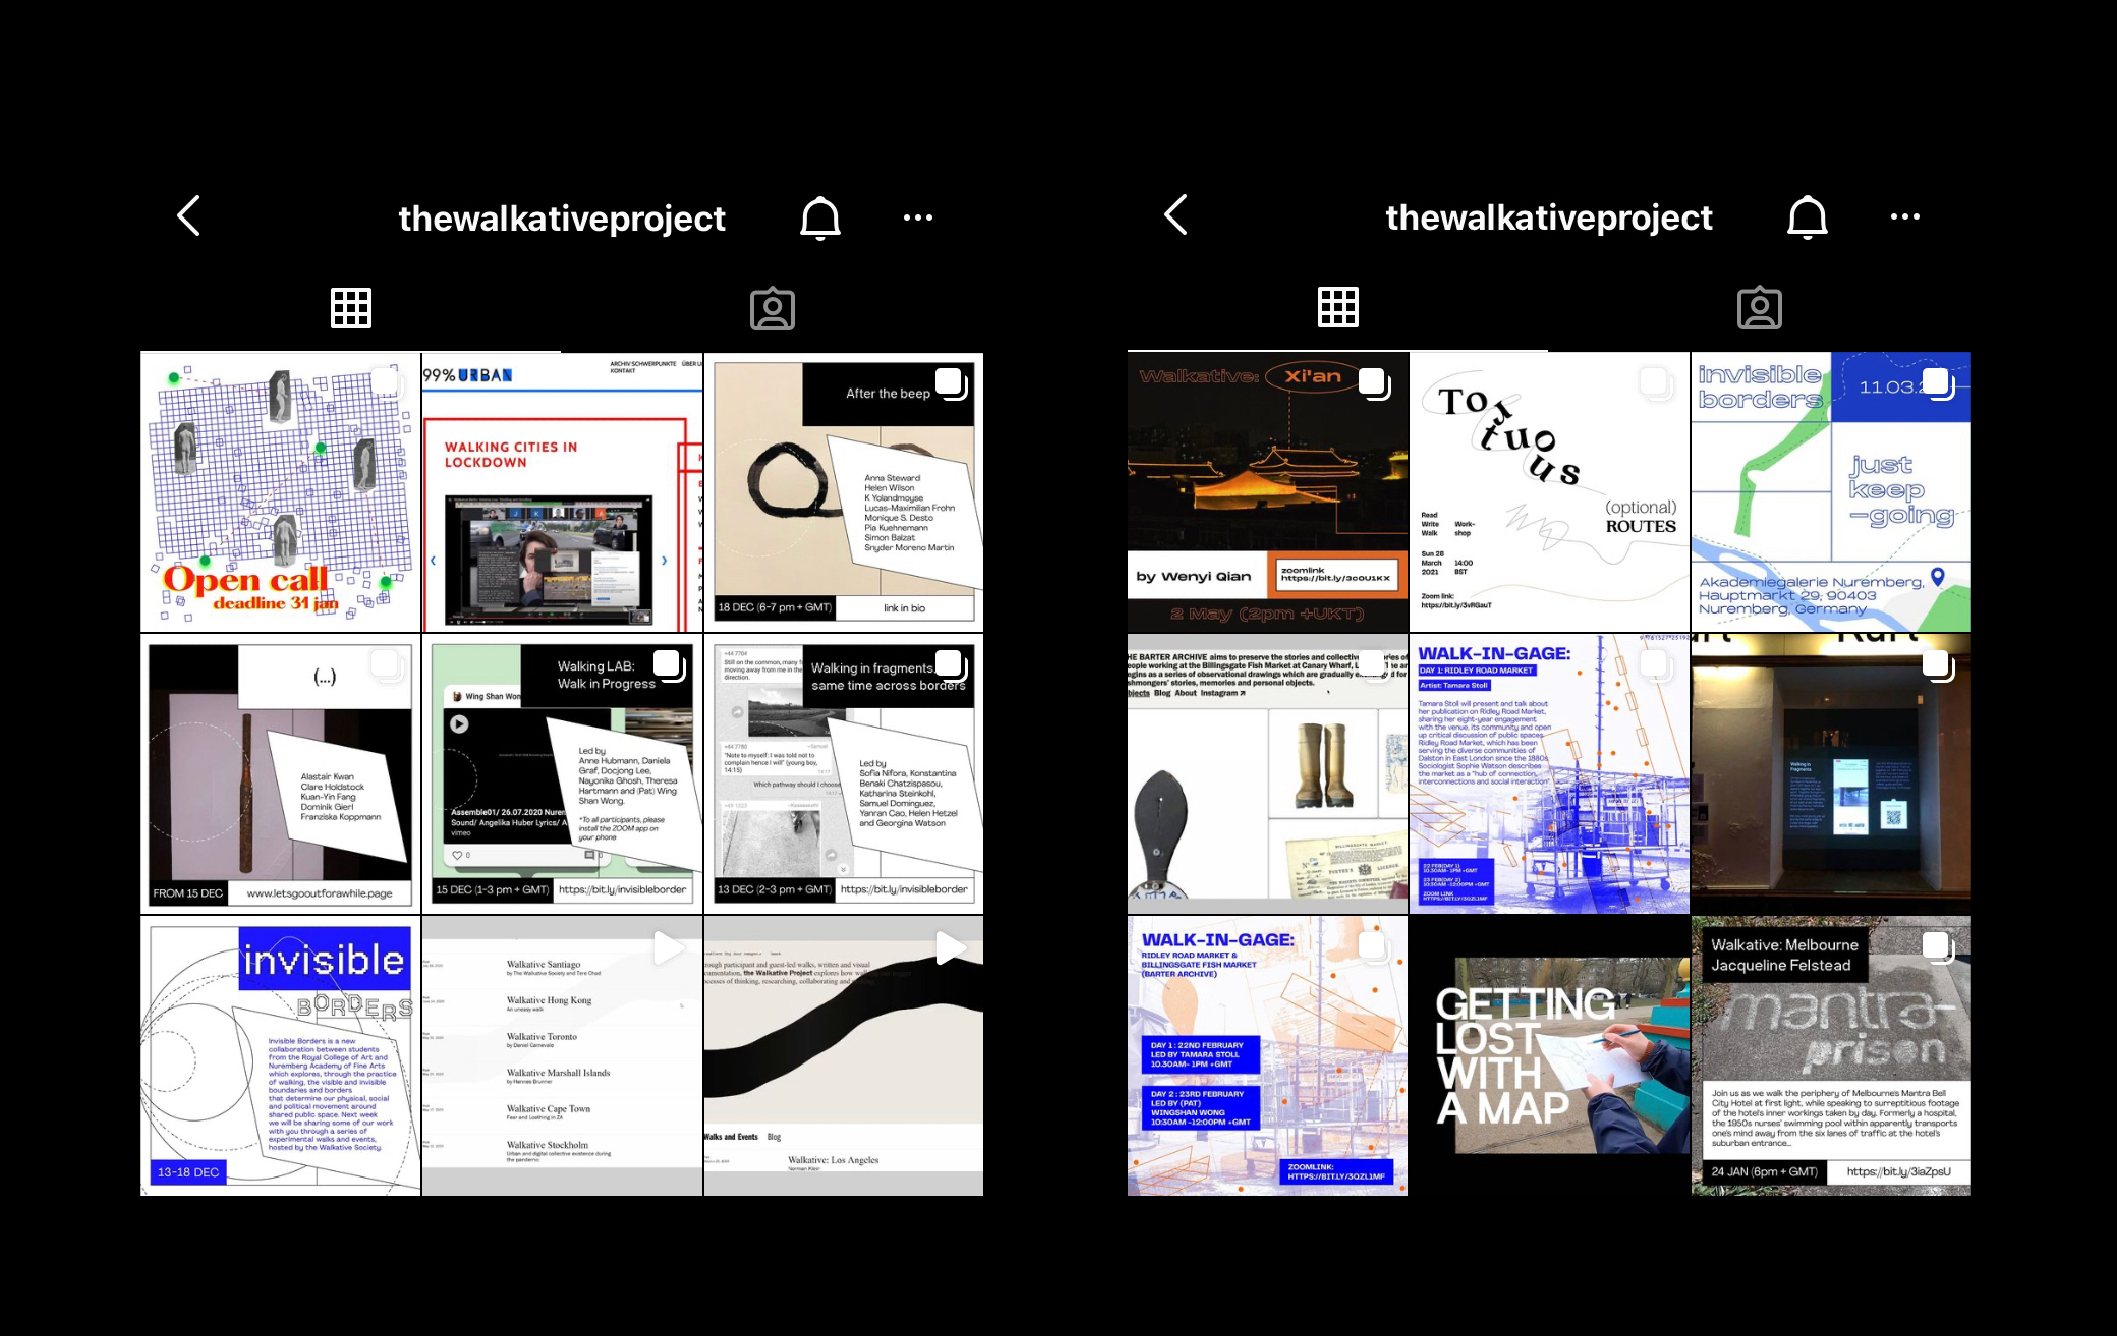Open the 'Open call deadline 31 jan' post
The height and width of the screenshot is (1336, 2117).
(x=280, y=492)
